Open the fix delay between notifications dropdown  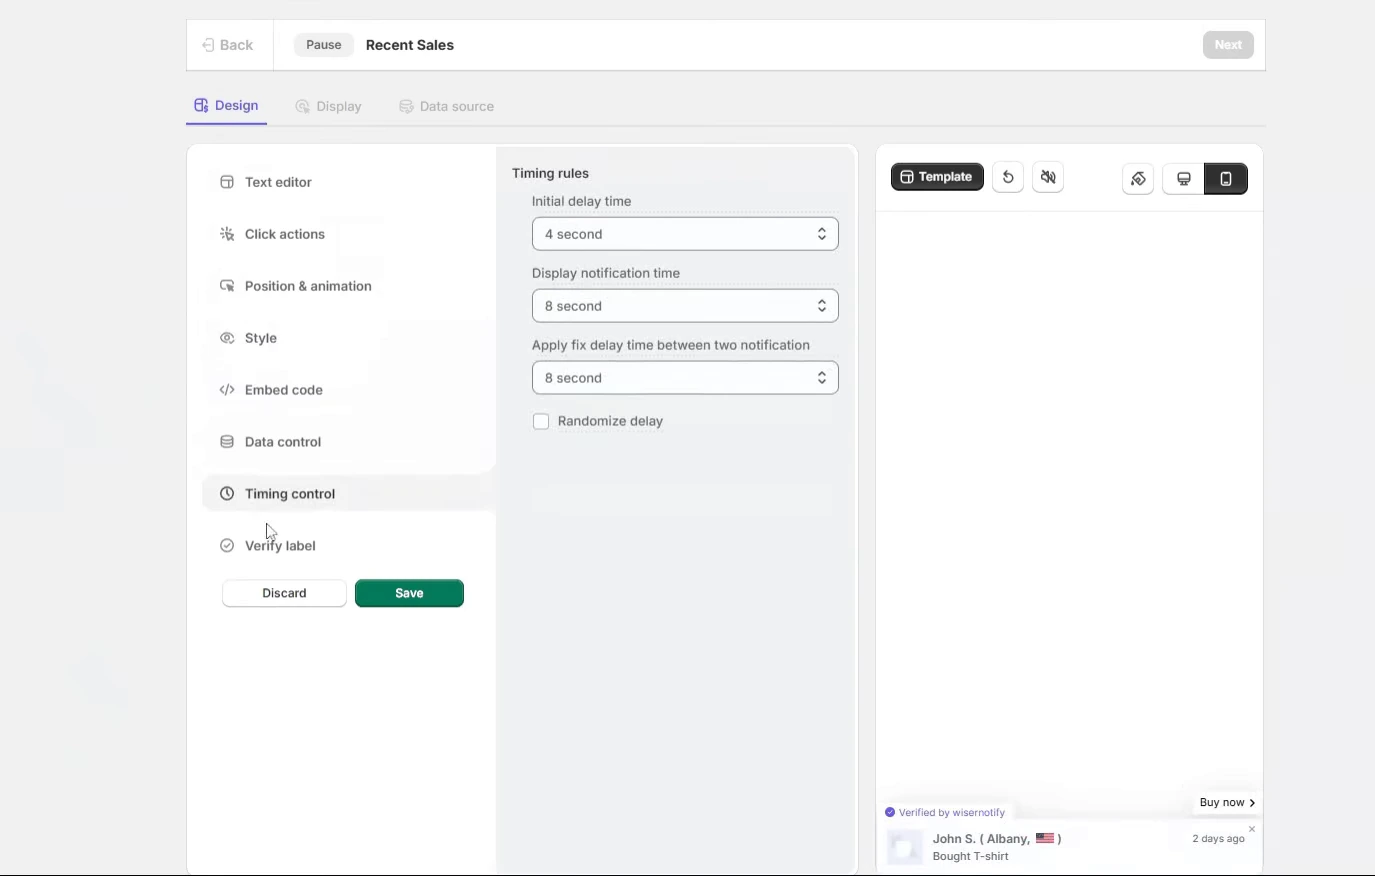pyautogui.click(x=685, y=378)
